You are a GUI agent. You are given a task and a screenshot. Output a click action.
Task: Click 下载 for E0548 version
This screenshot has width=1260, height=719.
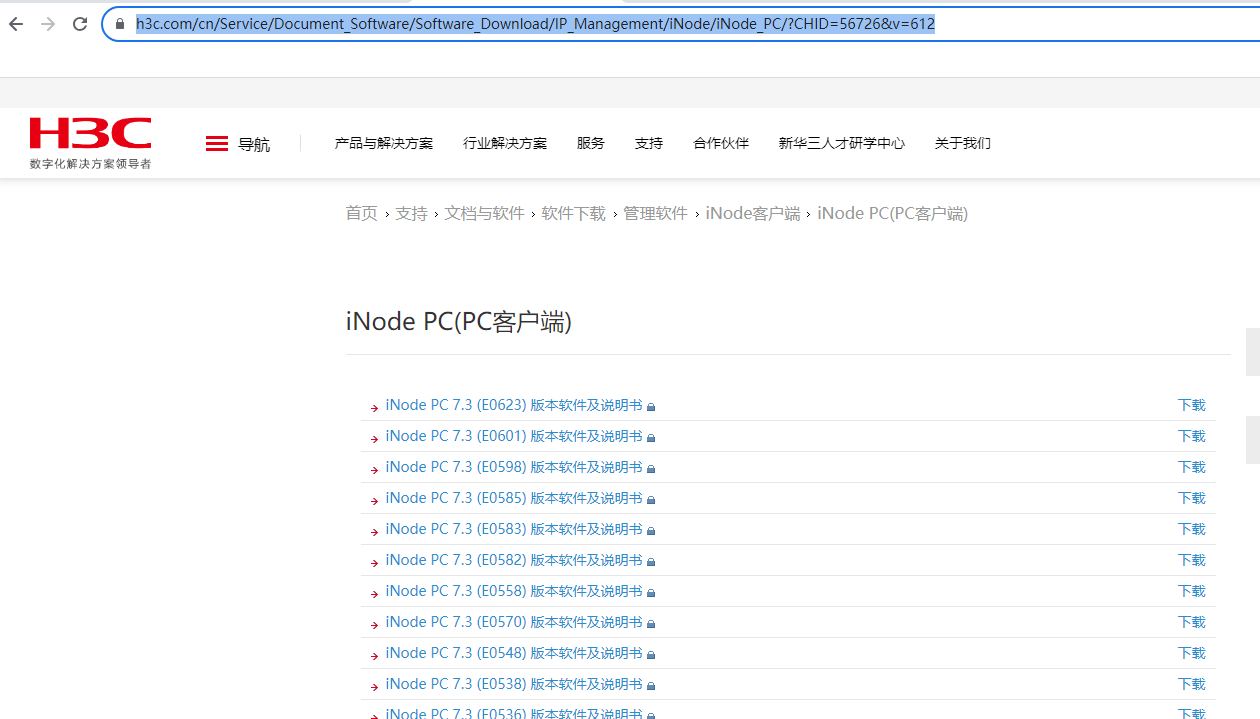[x=1191, y=653]
